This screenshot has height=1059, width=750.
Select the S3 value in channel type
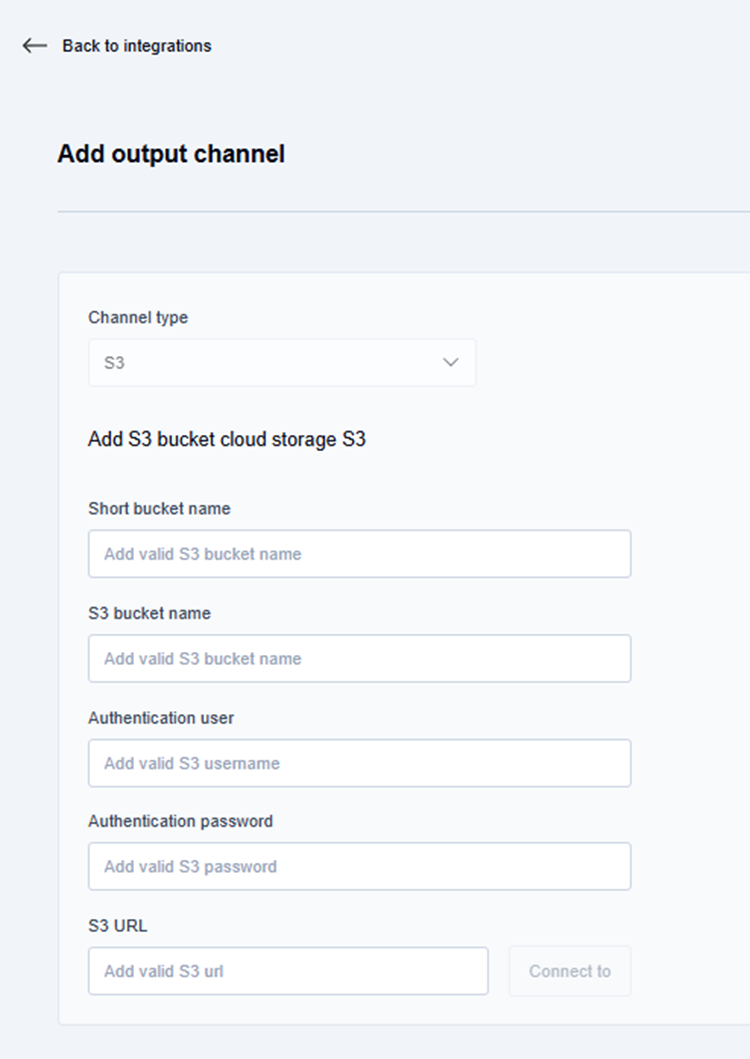pos(115,363)
